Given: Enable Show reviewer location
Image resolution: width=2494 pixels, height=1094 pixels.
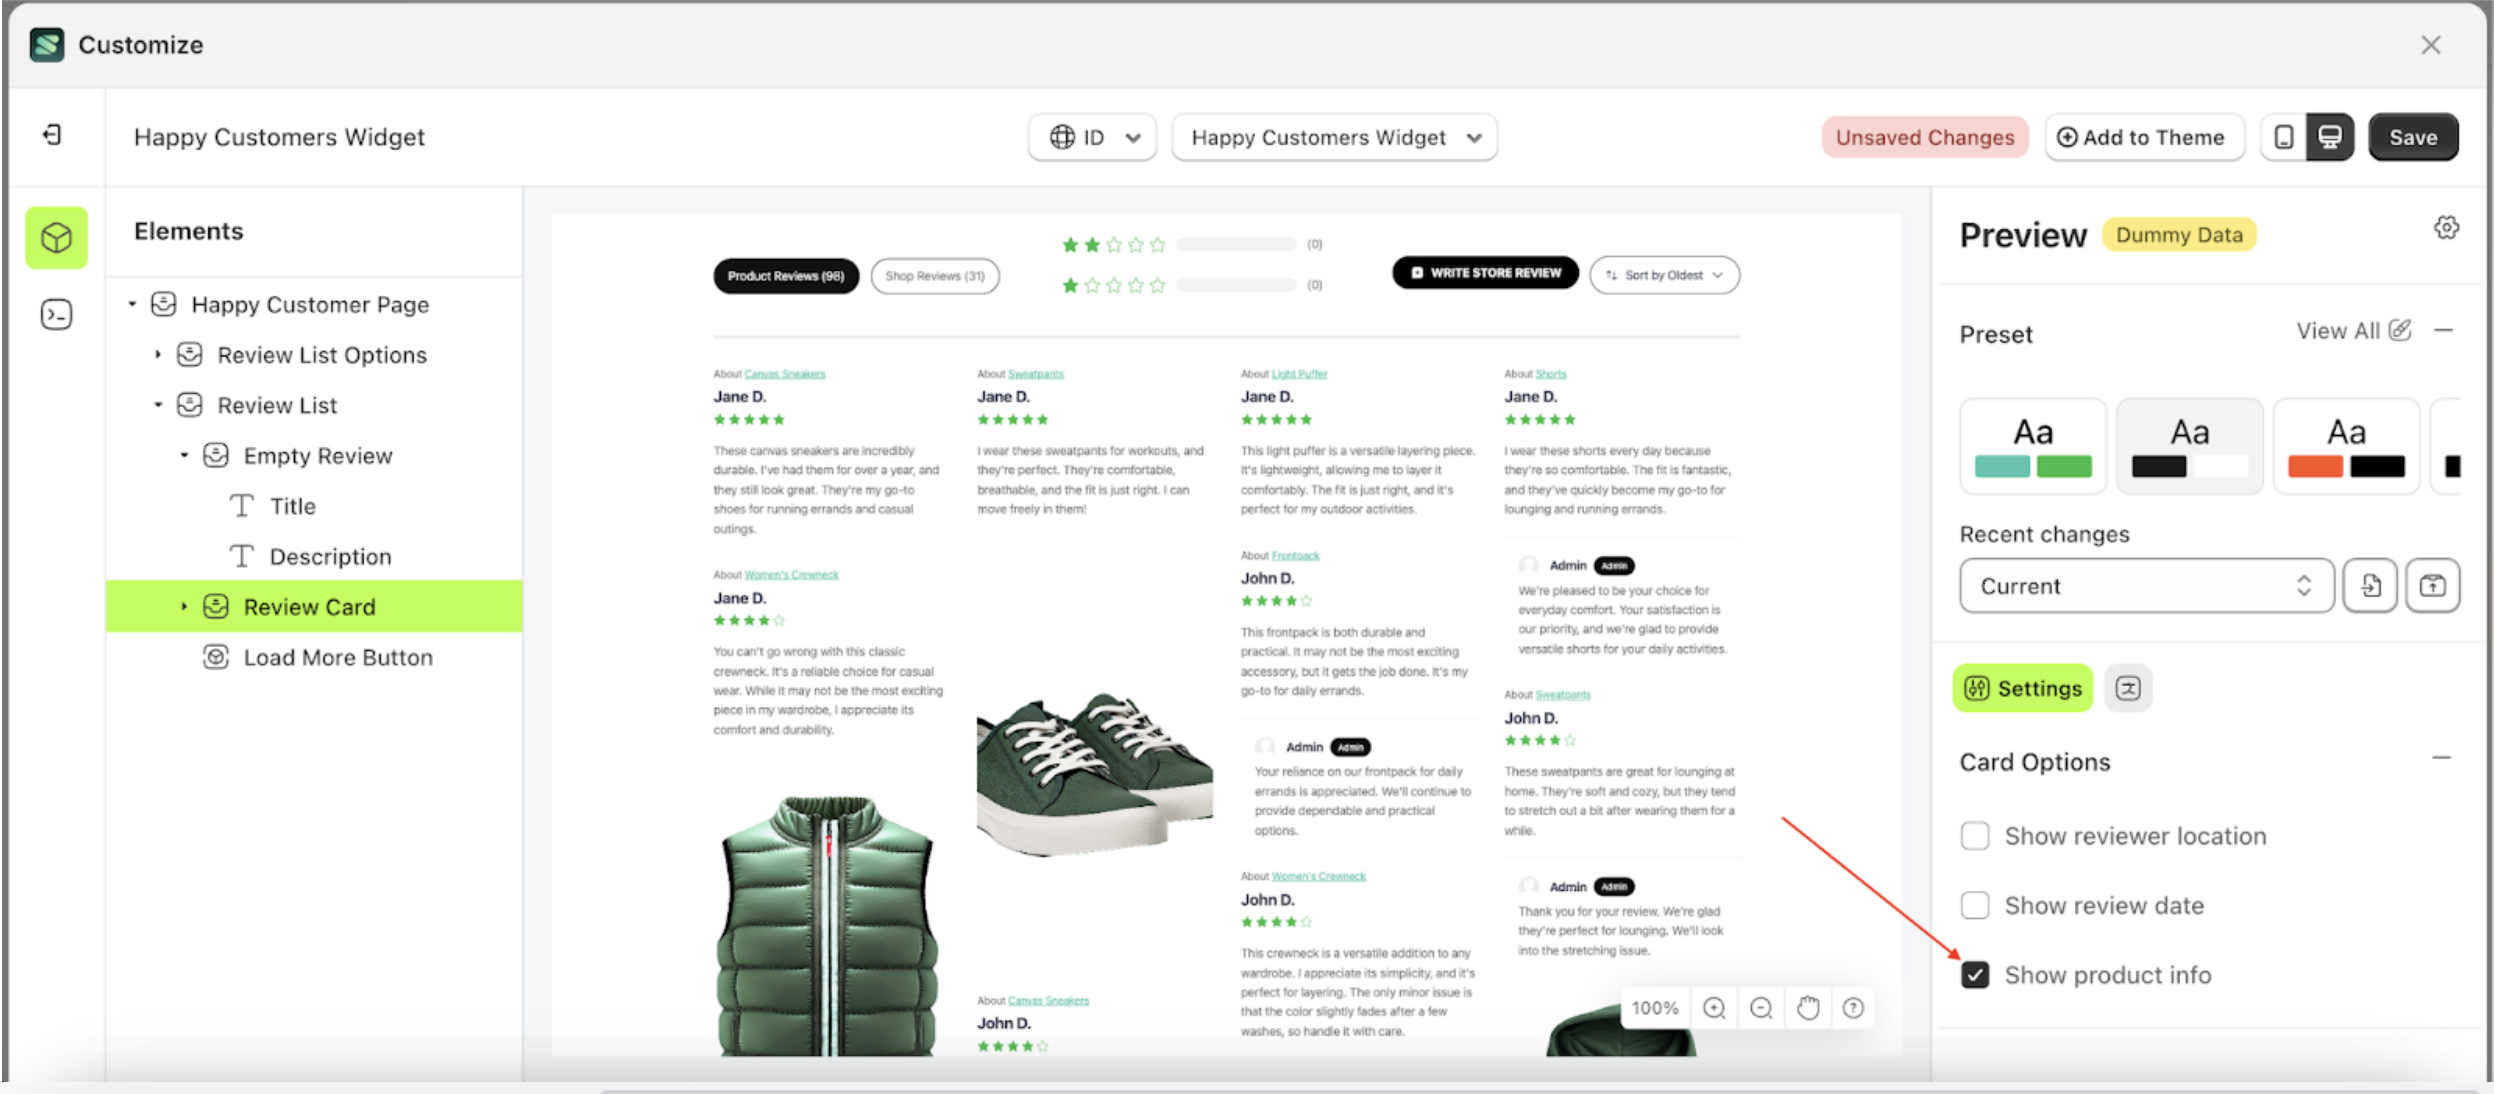Looking at the screenshot, I should click(1975, 835).
